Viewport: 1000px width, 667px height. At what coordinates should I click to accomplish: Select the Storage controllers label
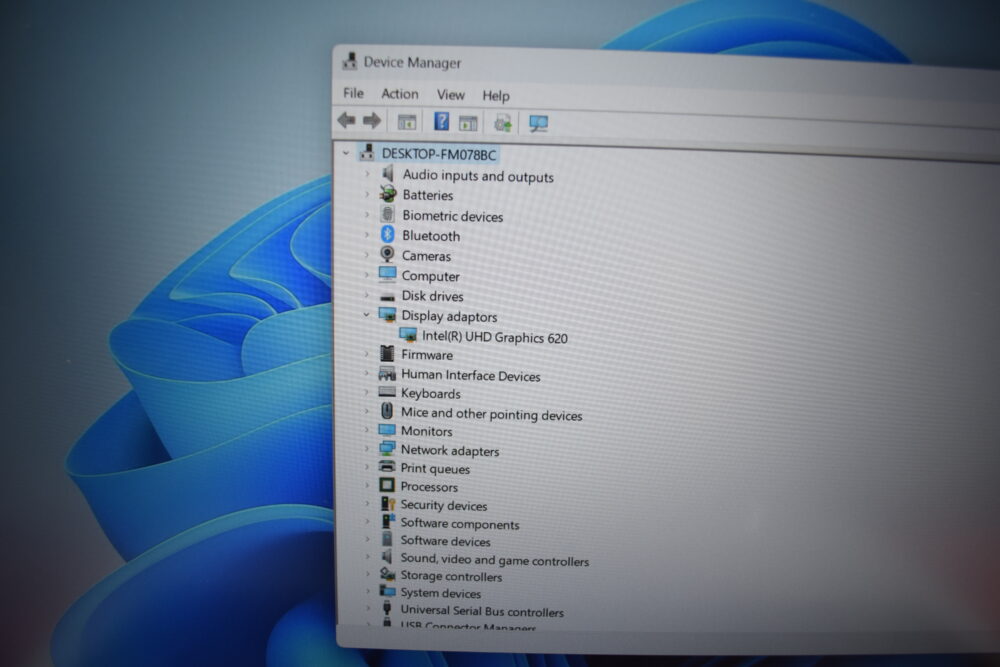[451, 576]
